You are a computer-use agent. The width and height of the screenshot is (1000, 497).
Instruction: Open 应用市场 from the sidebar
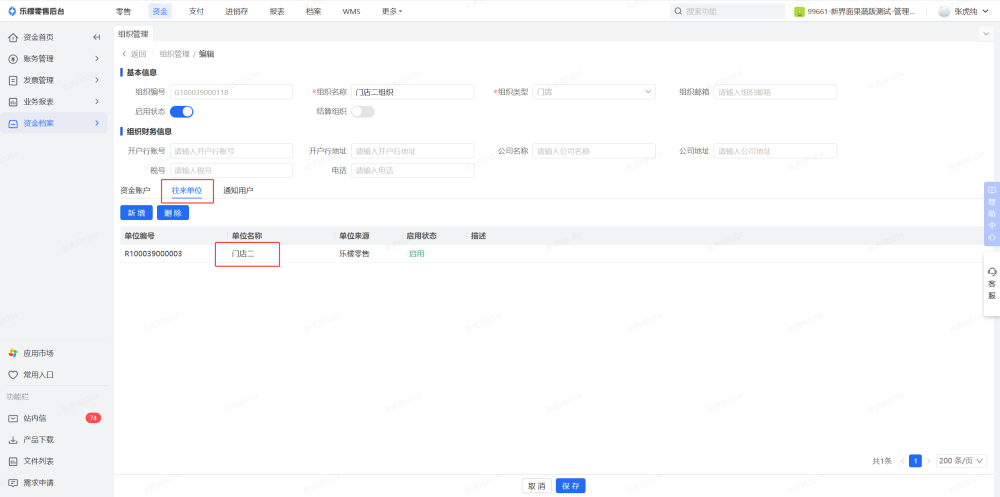click(x=38, y=353)
